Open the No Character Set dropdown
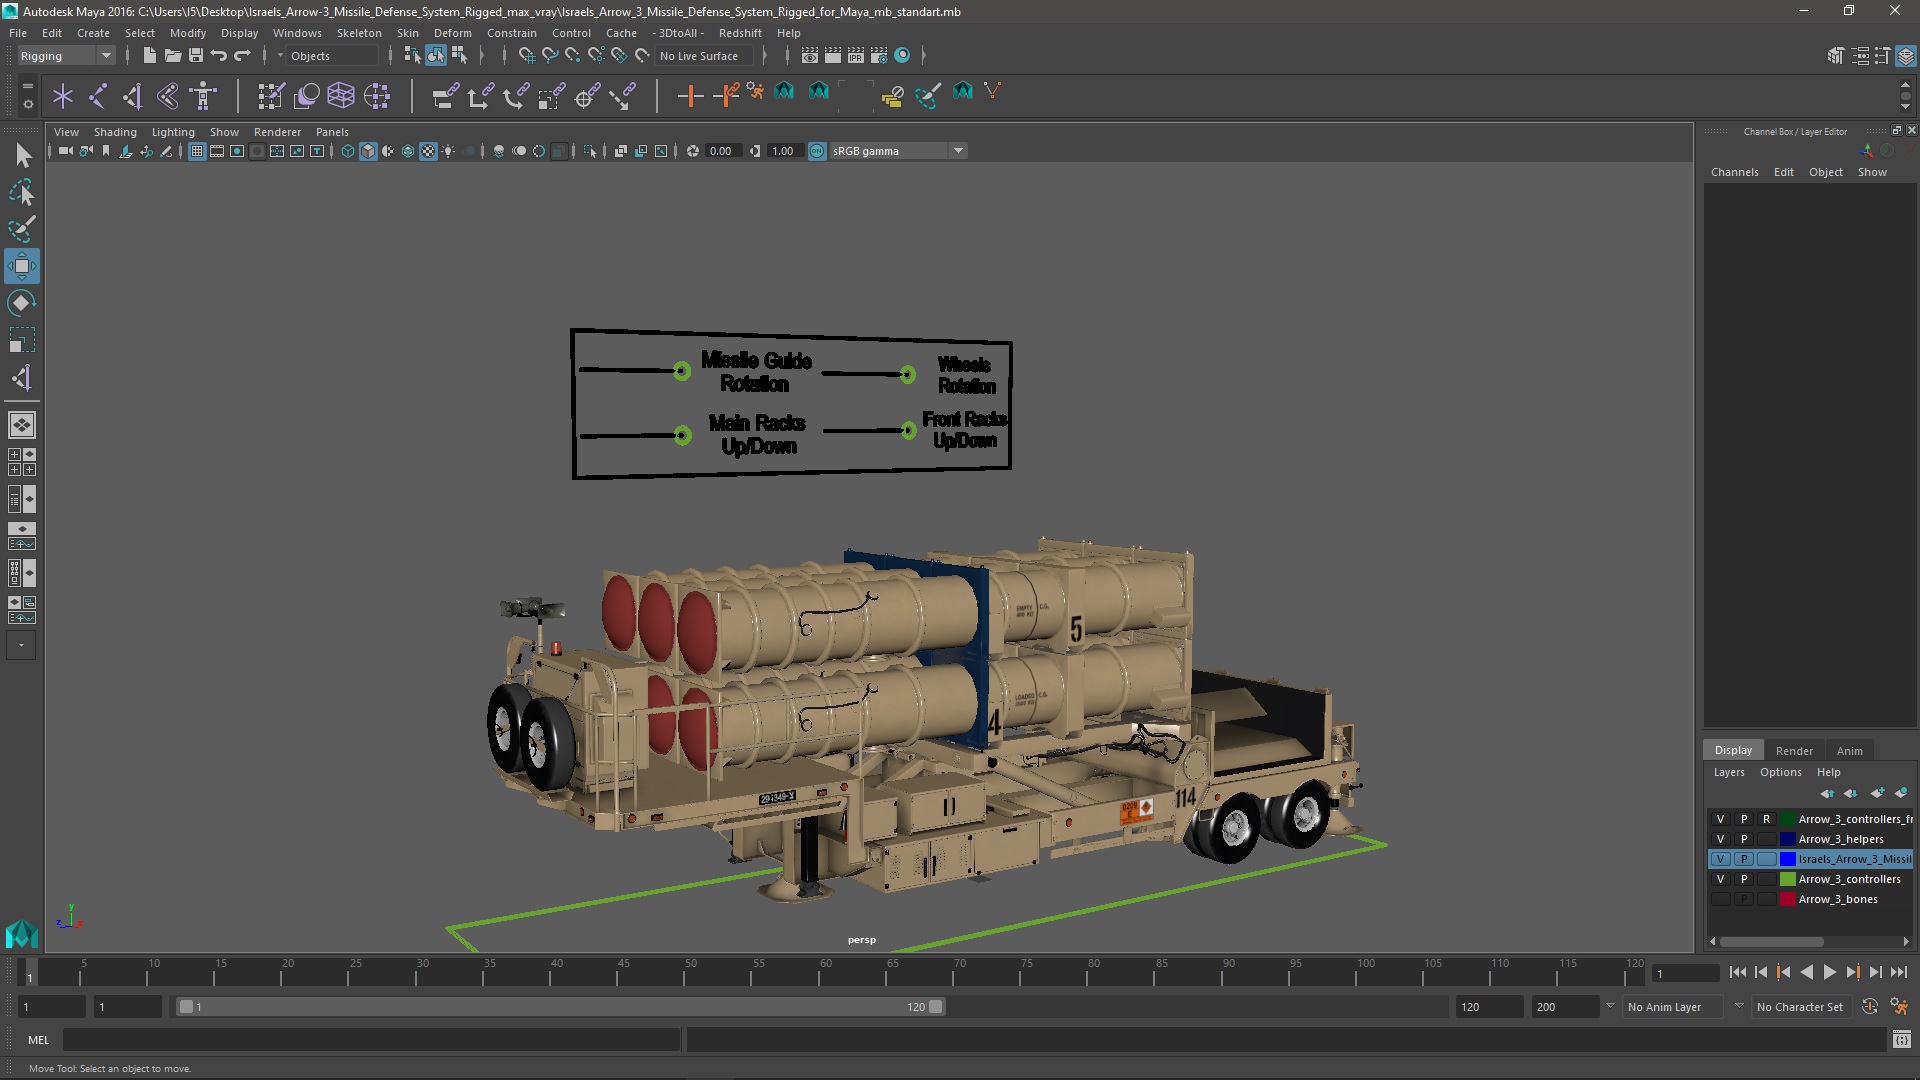1920x1080 pixels. [x=1799, y=1007]
